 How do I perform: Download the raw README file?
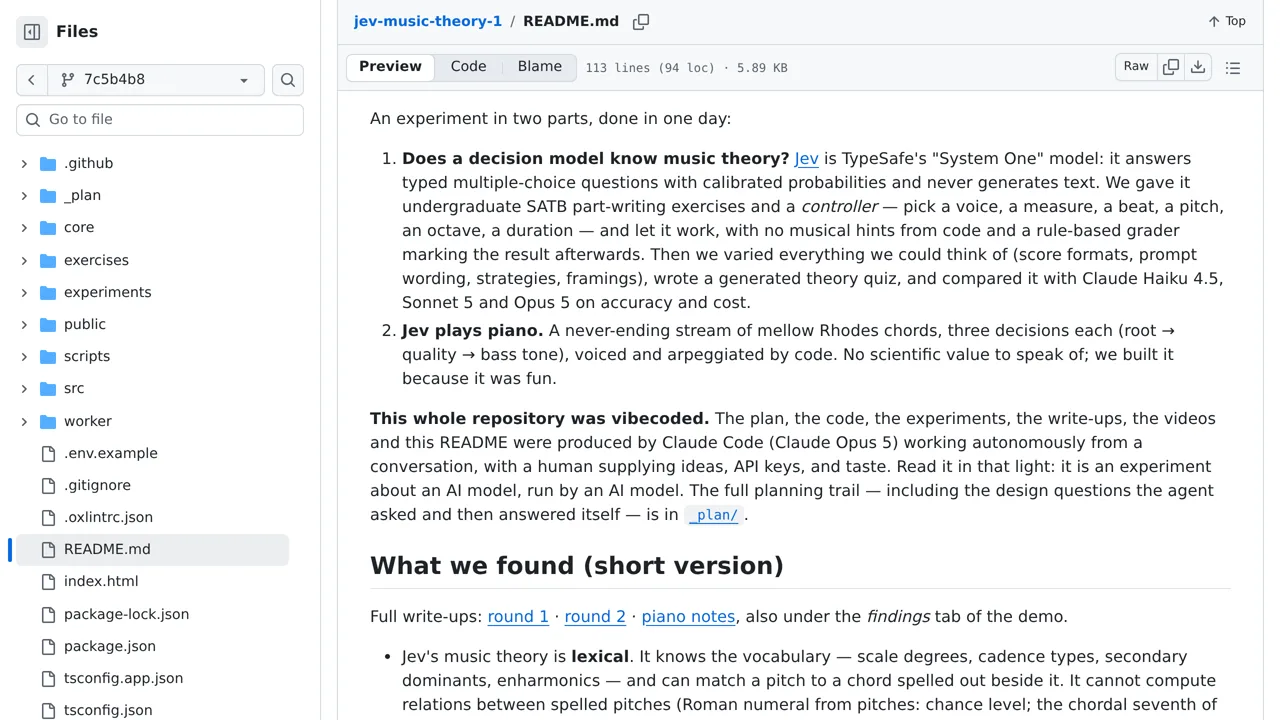click(x=1198, y=67)
